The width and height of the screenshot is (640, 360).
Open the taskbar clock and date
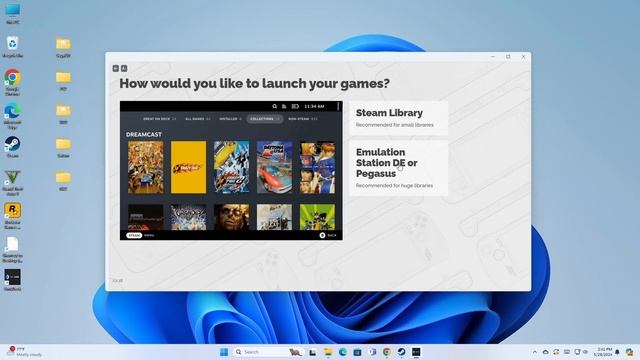coord(604,352)
